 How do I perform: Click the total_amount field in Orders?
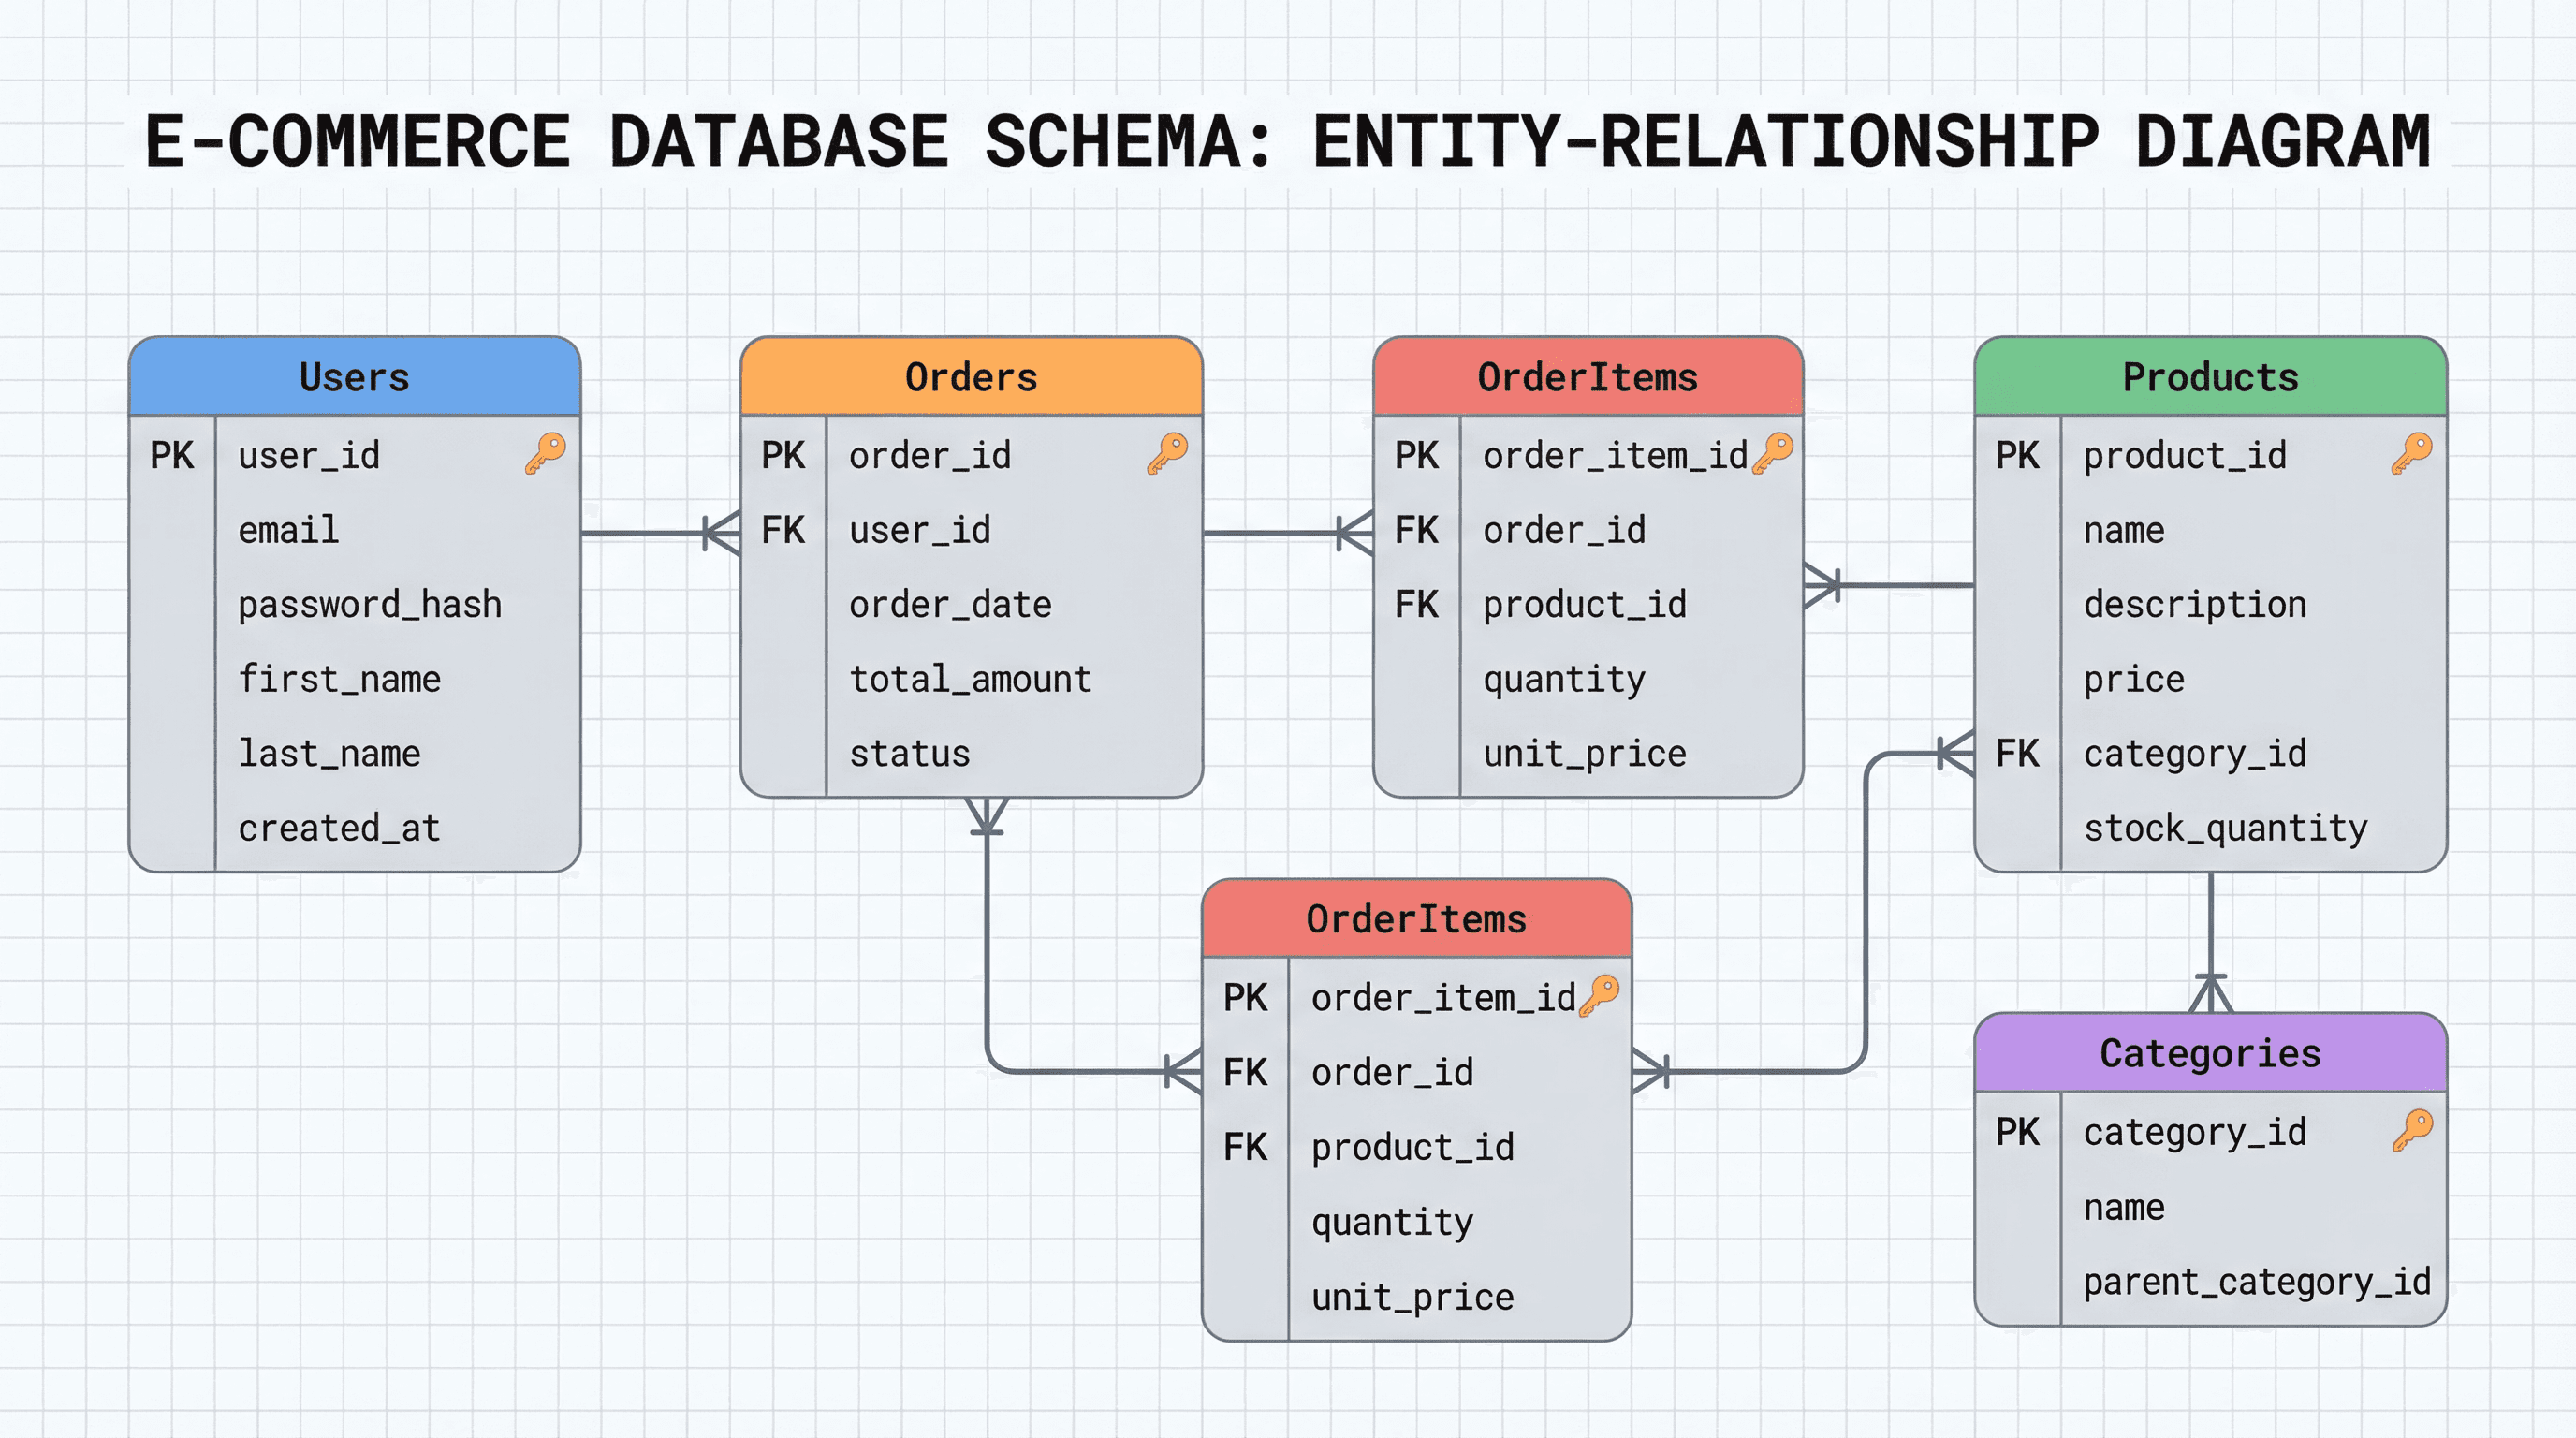(969, 679)
